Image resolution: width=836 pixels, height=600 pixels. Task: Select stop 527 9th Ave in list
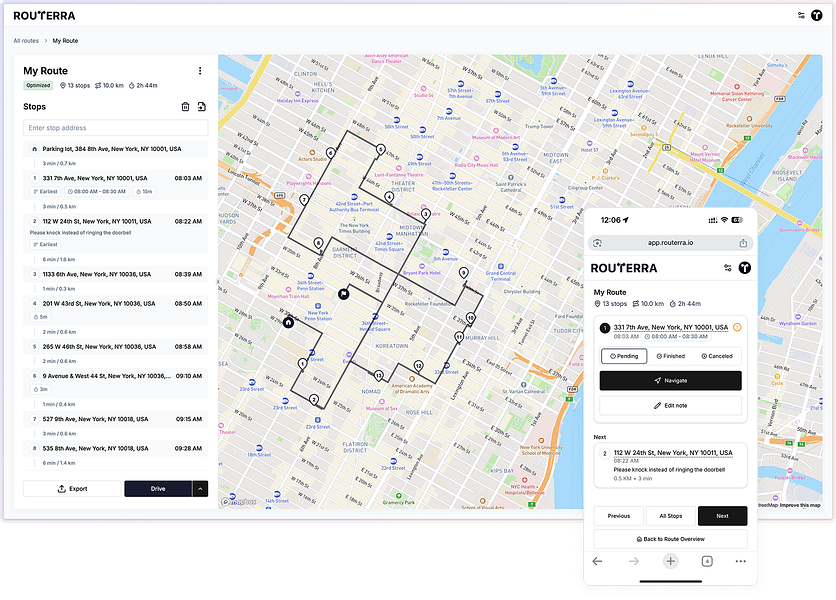pyautogui.click(x=116, y=419)
